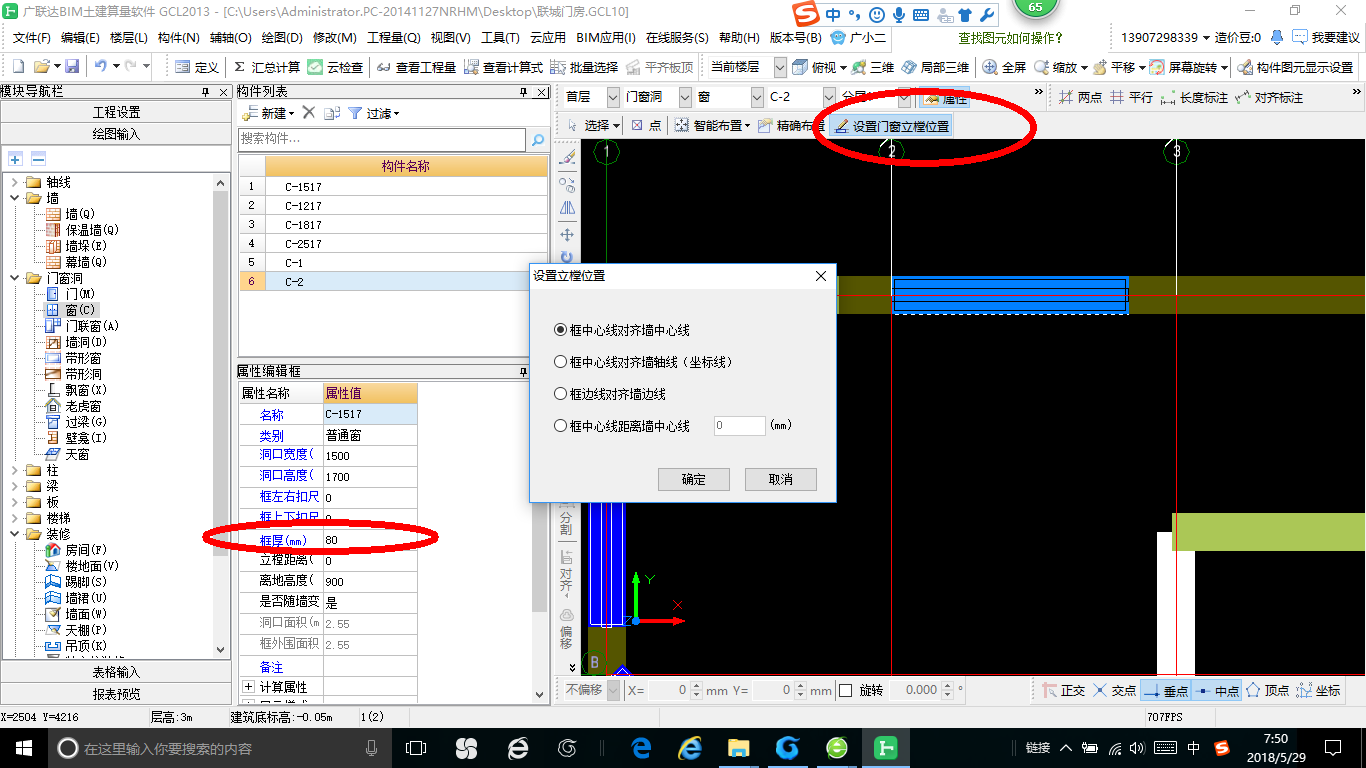Click 表格输入 navigation button
This screenshot has width=1366, height=768.
point(117,672)
